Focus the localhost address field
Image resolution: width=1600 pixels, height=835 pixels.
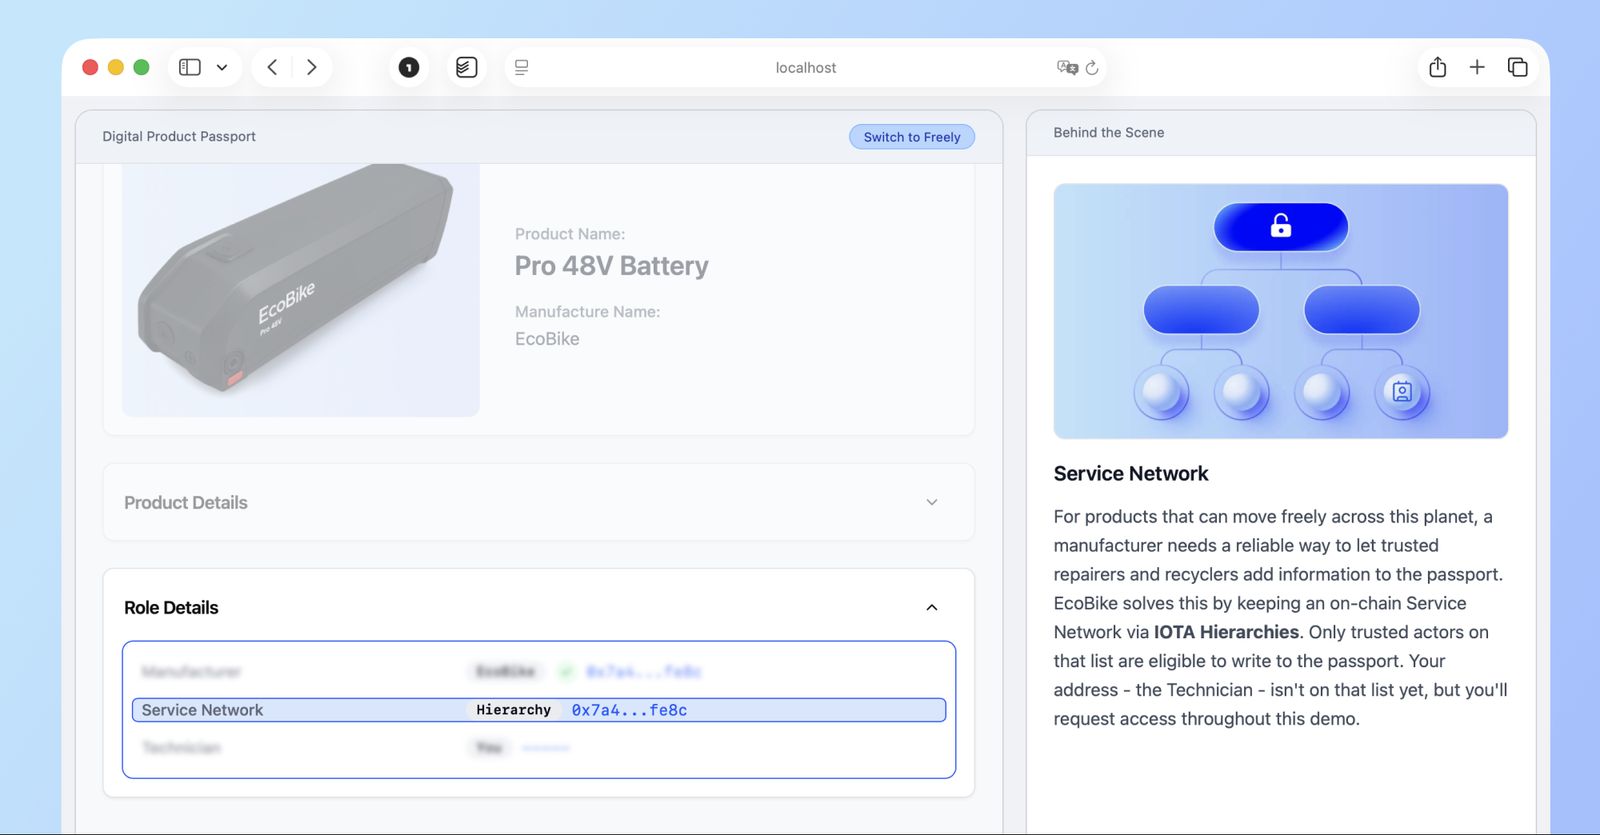[806, 67]
